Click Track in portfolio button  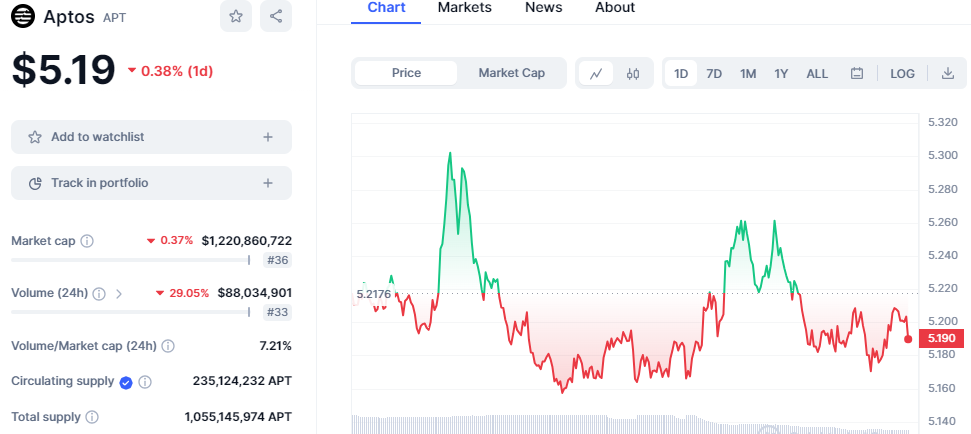[x=151, y=183]
